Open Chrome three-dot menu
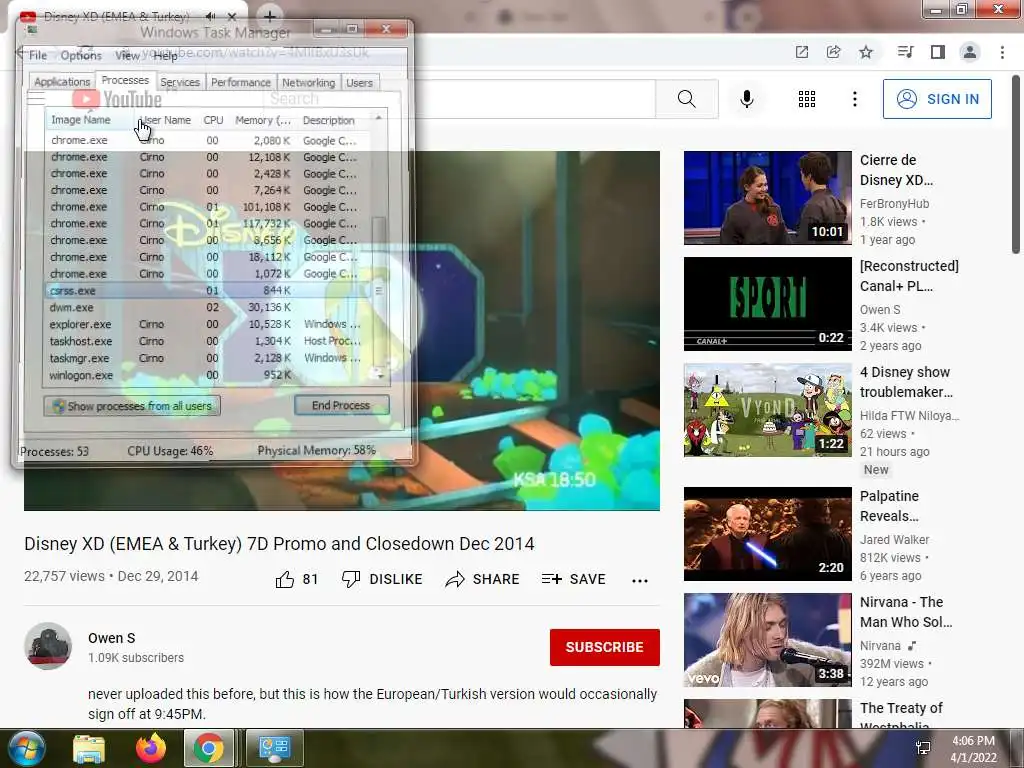Viewport: 1024px width, 768px height. pos(1002,52)
